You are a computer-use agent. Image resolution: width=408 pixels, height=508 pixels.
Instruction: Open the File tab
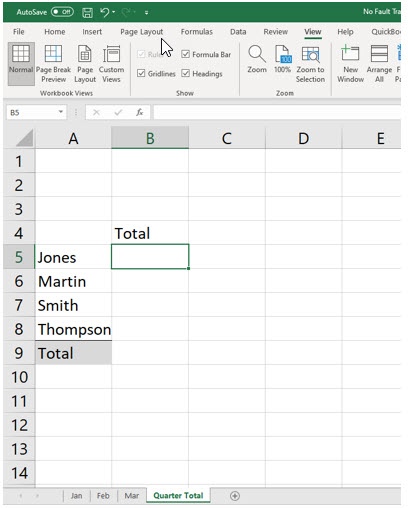(19, 32)
